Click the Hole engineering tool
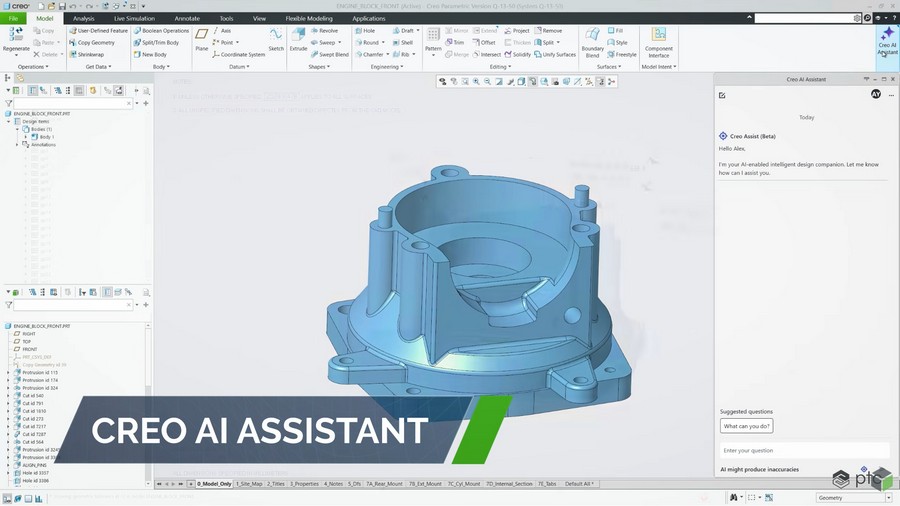The image size is (900, 506). [x=365, y=31]
